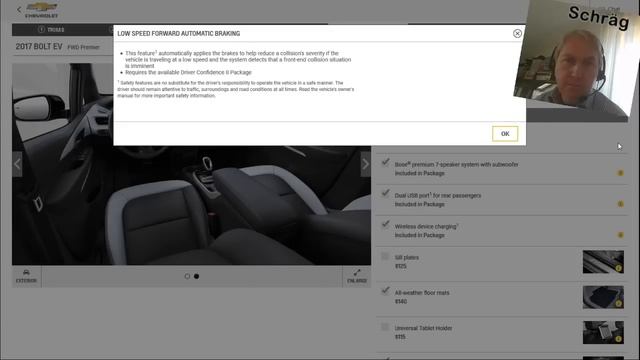Close the Low Speed Forward Automatic Braking dialog
Image resolution: width=640 pixels, height=360 pixels.
(517, 33)
